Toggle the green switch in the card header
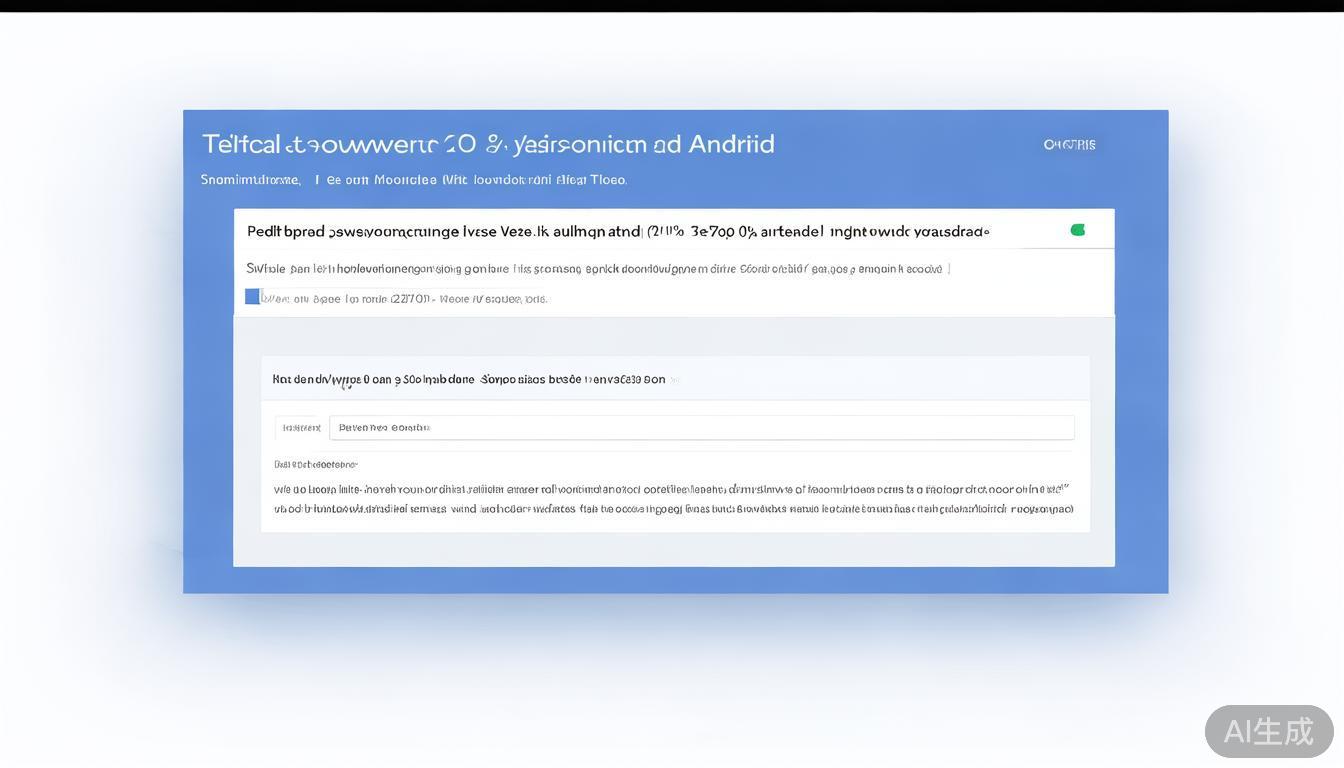The height and width of the screenshot is (768, 1344). [1077, 230]
